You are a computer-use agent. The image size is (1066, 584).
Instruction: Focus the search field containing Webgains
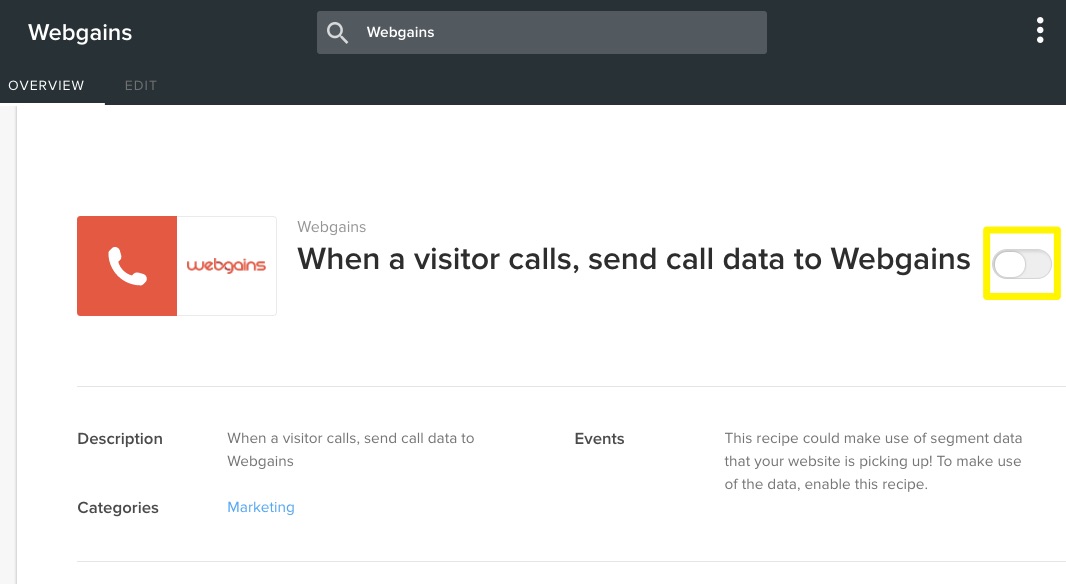[542, 32]
